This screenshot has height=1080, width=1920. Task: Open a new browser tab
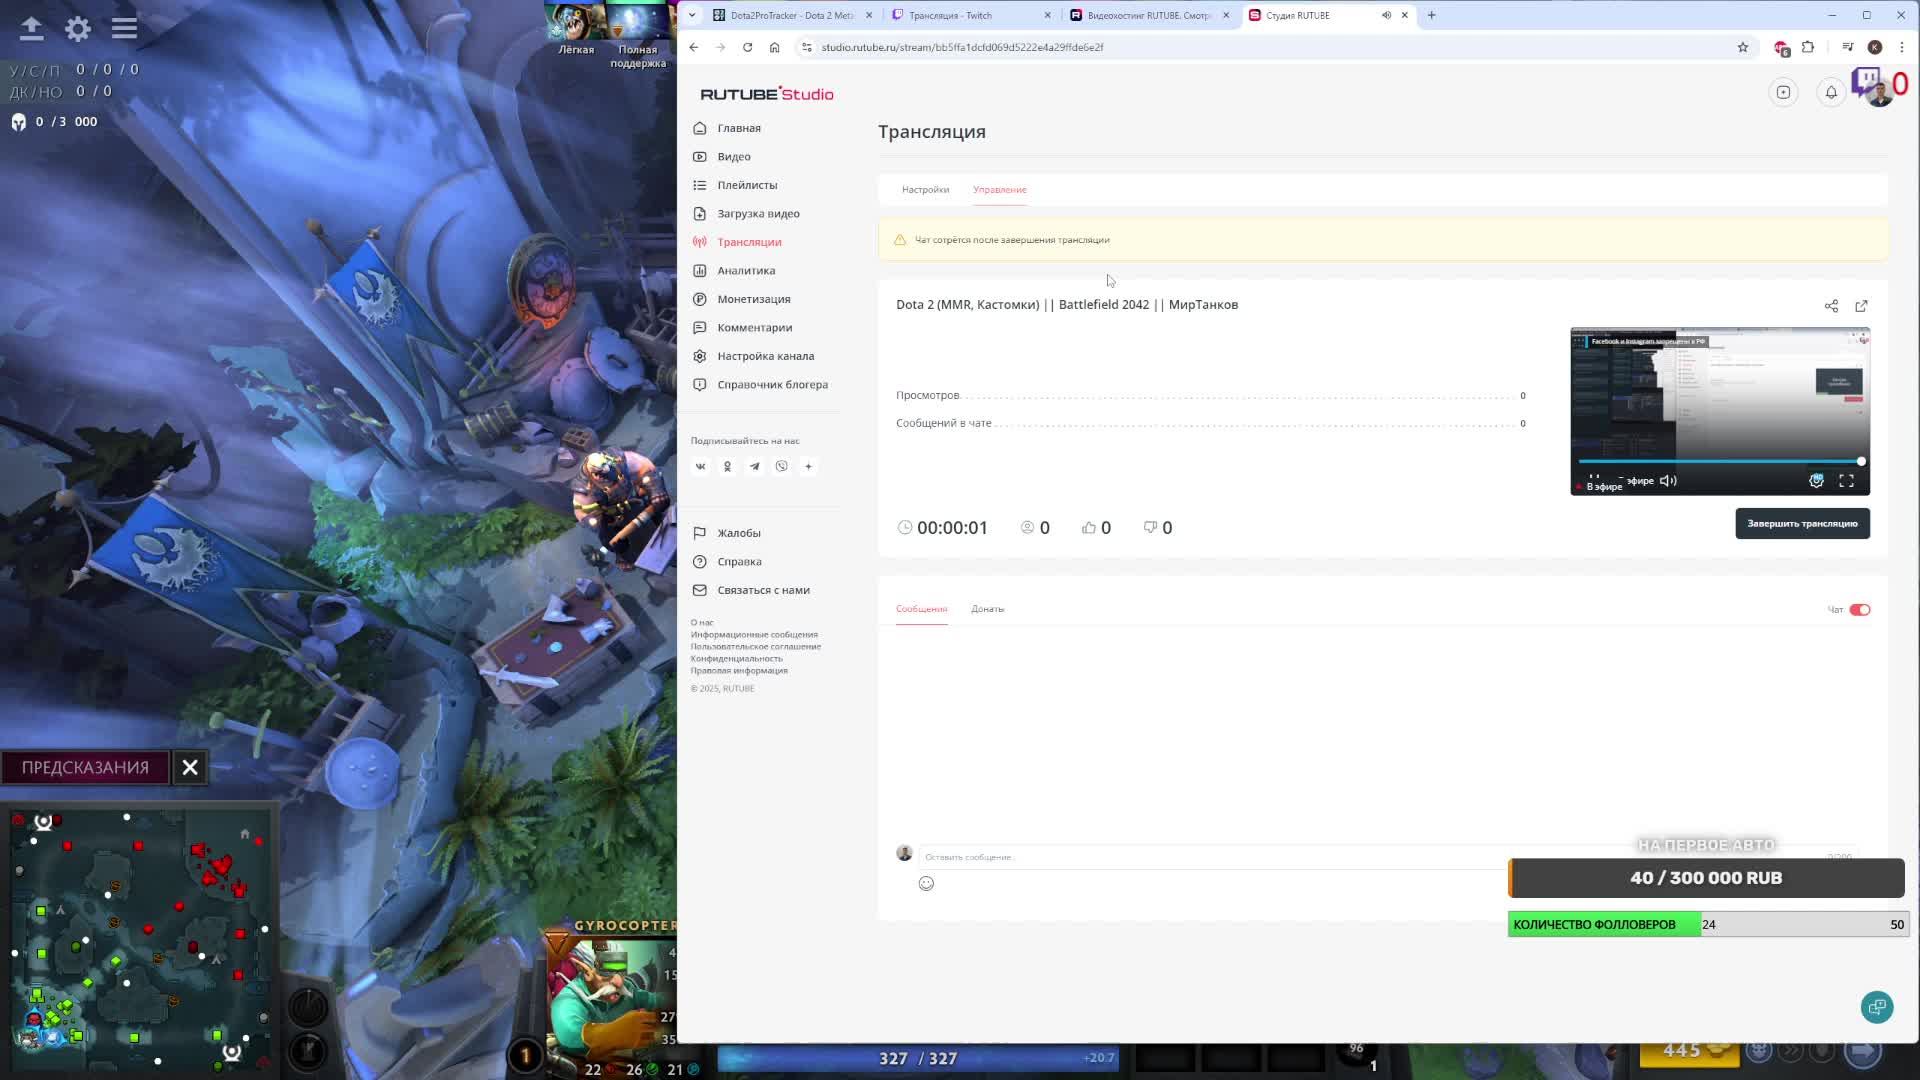click(1431, 15)
